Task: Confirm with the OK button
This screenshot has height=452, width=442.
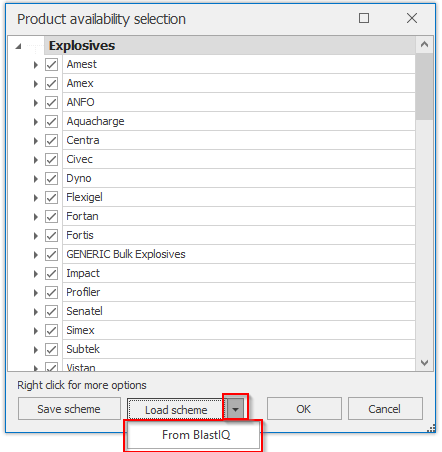Action: [304, 409]
